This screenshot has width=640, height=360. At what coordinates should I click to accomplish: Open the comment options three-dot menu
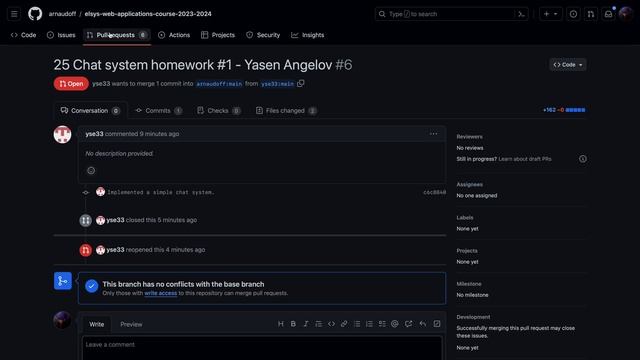pyautogui.click(x=433, y=134)
